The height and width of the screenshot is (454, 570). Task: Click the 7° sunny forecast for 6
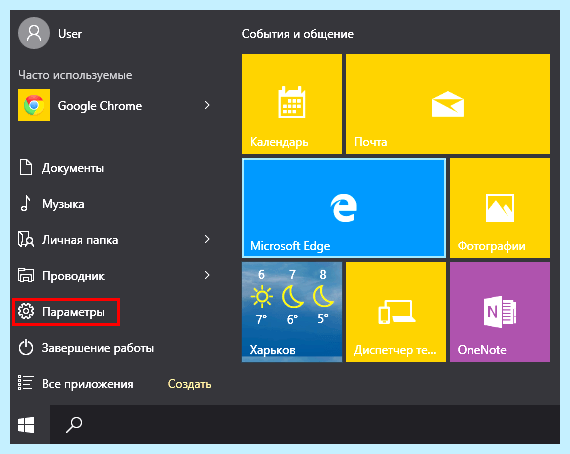pyautogui.click(x=261, y=296)
